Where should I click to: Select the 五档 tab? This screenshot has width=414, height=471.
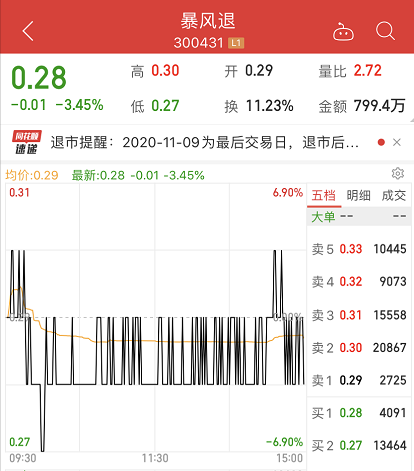point(323,195)
